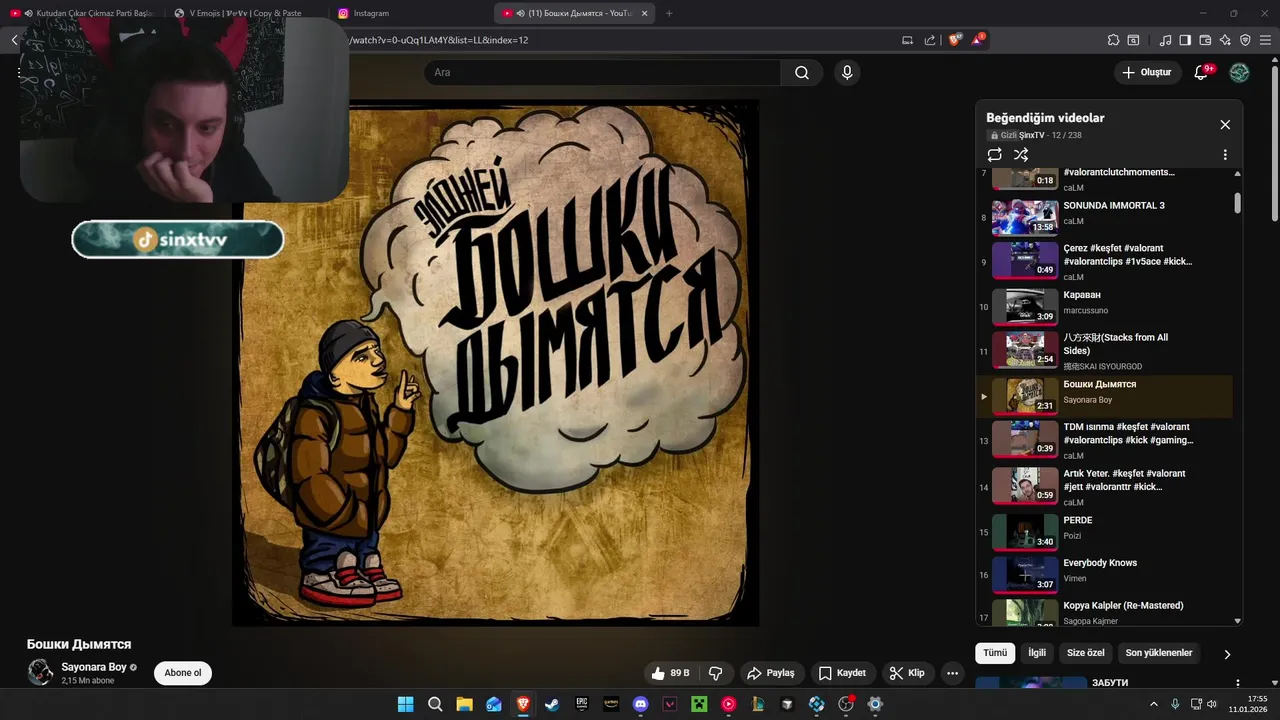The width and height of the screenshot is (1280, 720).
Task: Switch to the Kutudan Çıkar Çıkmaz browser tab
Action: [x=83, y=13]
